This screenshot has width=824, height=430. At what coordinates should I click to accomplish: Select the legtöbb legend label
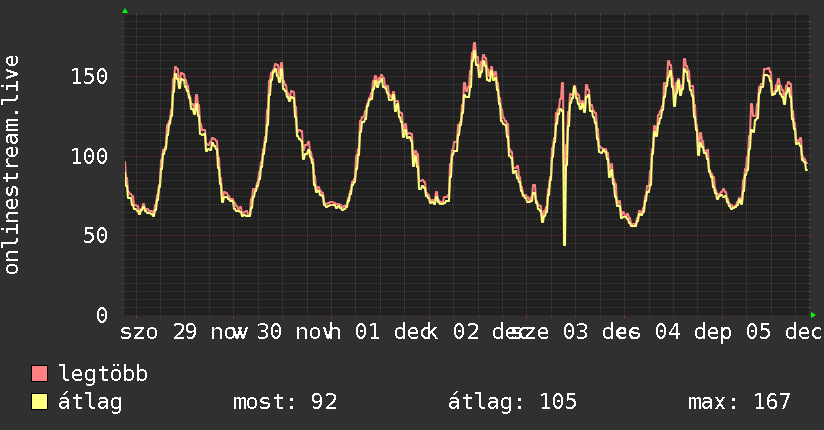point(103,375)
